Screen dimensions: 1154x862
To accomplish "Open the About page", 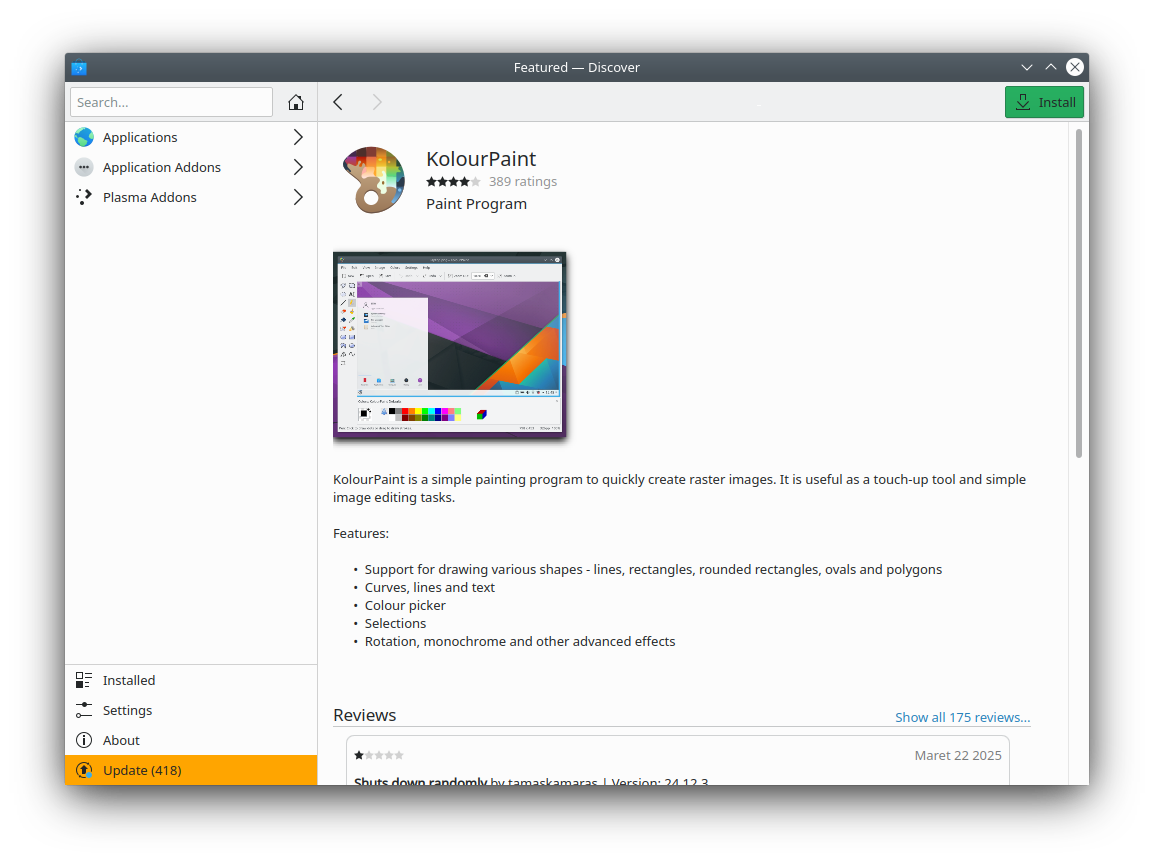I will (x=191, y=740).
